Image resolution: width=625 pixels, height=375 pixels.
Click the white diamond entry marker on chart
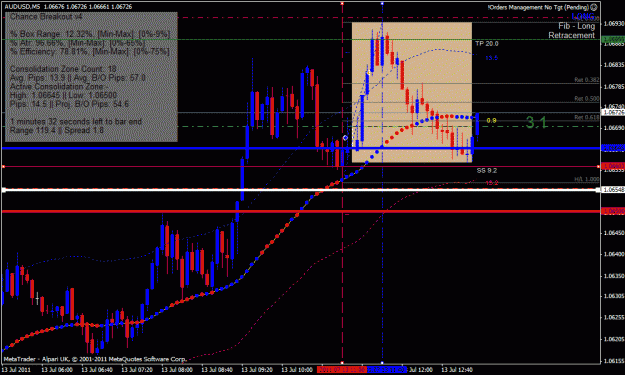pyautogui.click(x=345, y=138)
